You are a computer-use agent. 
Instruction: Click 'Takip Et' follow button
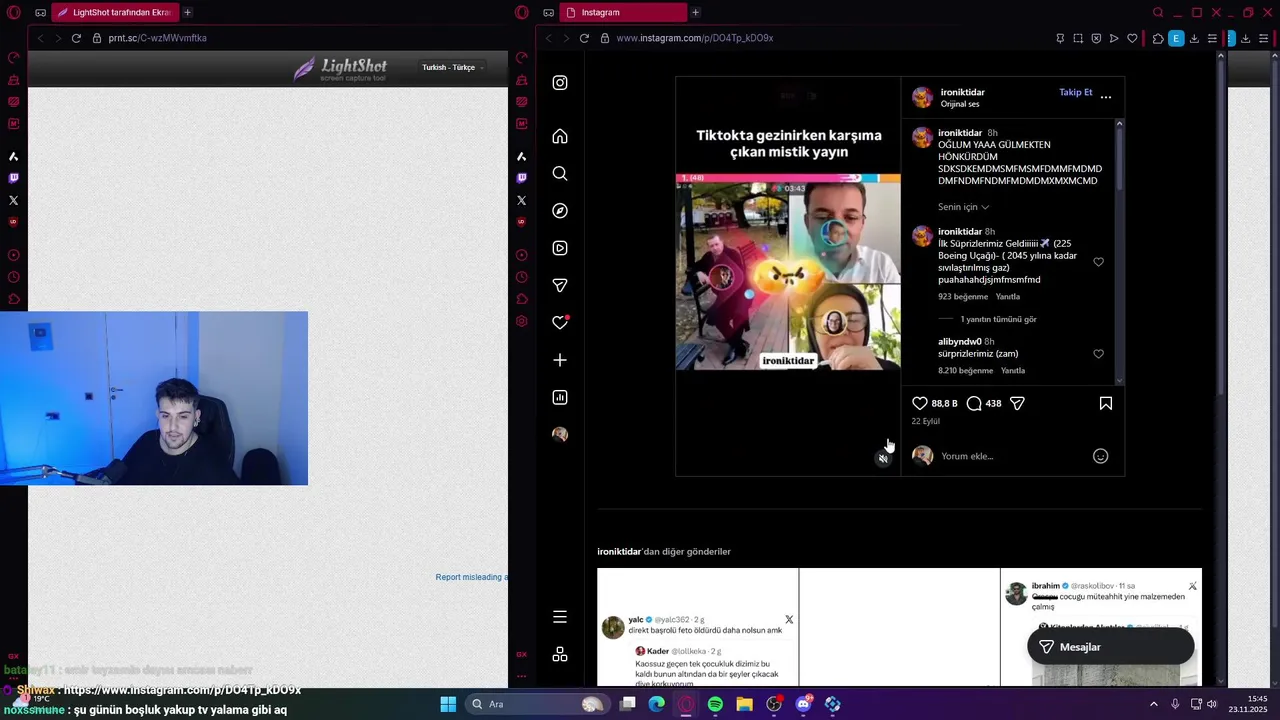[1076, 92]
